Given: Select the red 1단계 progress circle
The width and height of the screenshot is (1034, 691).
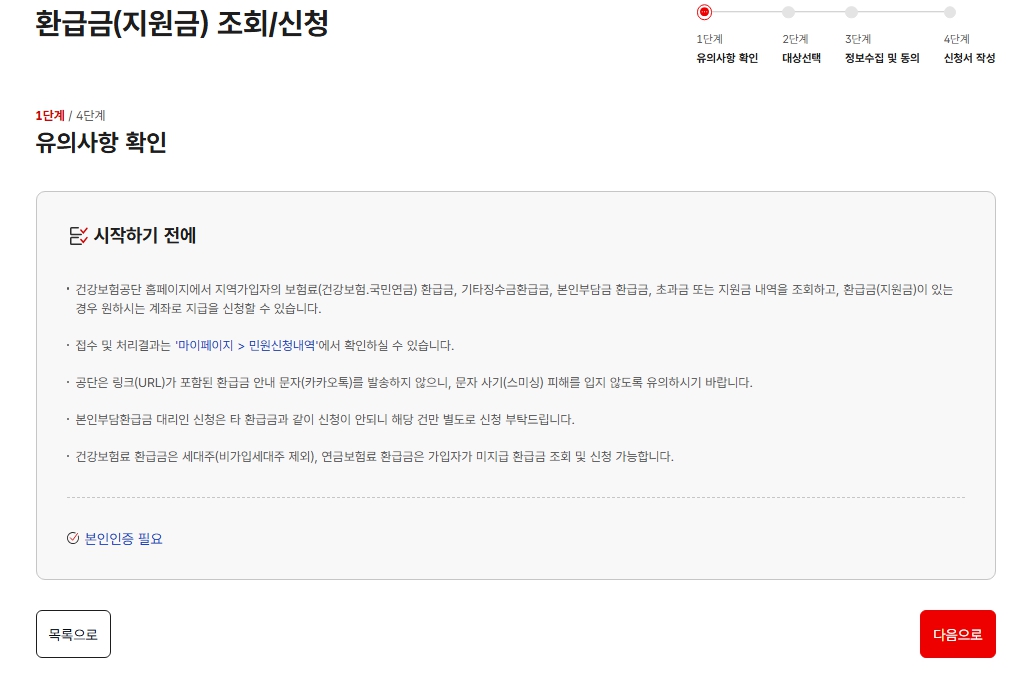Looking at the screenshot, I should tap(705, 13).
